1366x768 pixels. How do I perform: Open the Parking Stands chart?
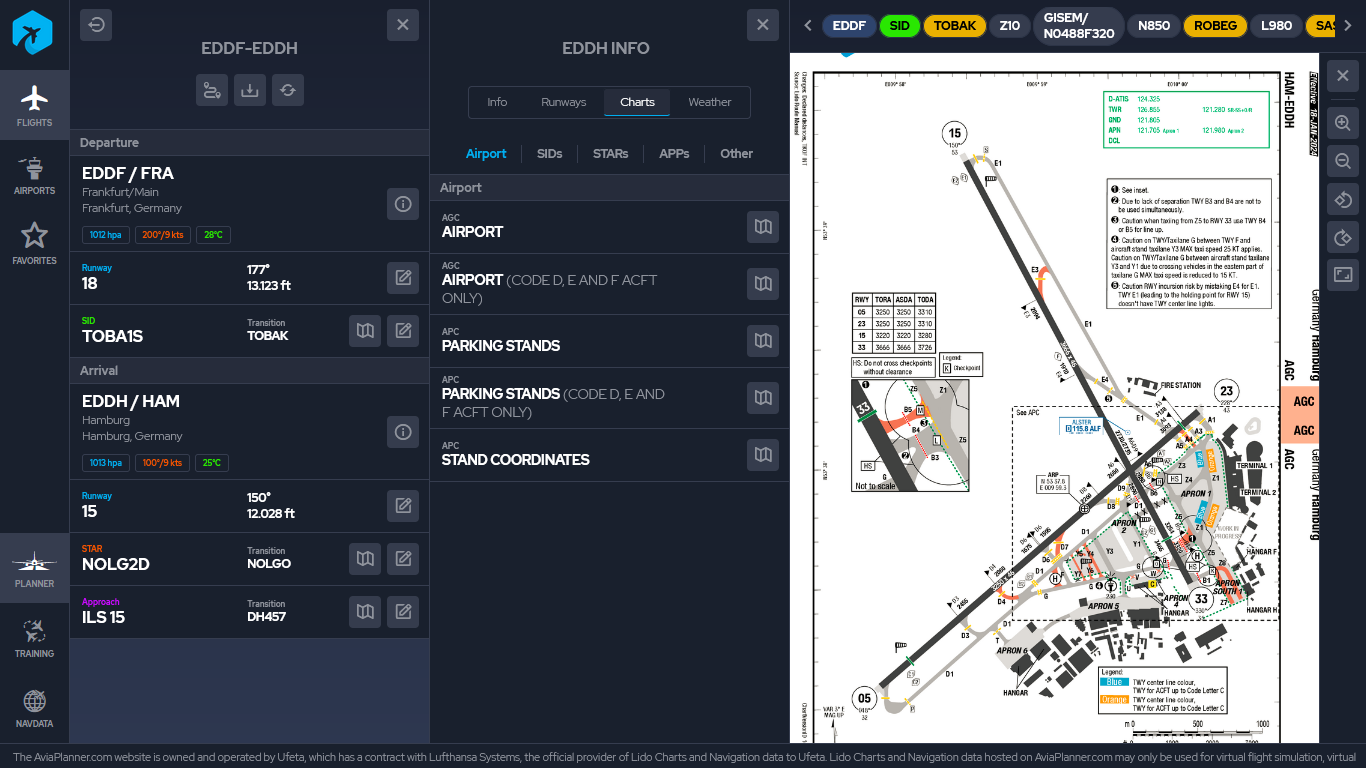coord(763,341)
